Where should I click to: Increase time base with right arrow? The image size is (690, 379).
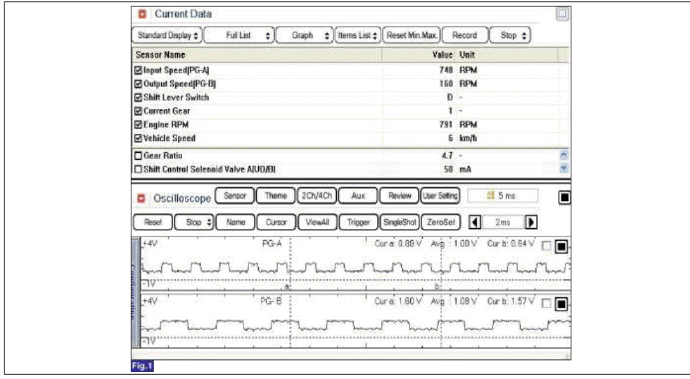[x=531, y=222]
